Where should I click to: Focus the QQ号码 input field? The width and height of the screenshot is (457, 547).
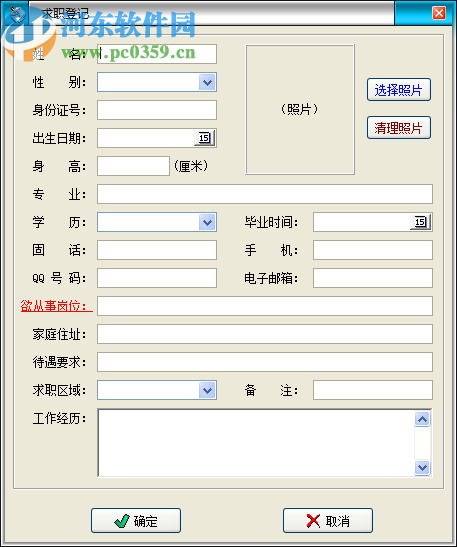click(157, 278)
